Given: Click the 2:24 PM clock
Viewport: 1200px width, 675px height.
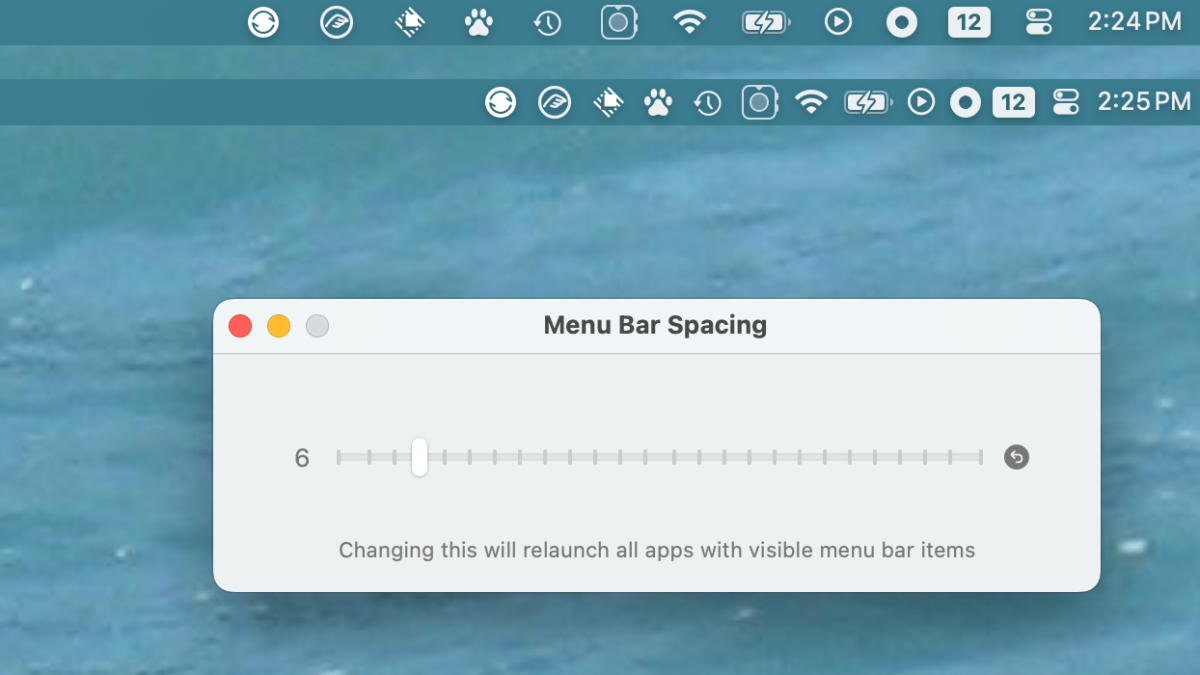Looking at the screenshot, I should click(1135, 21).
